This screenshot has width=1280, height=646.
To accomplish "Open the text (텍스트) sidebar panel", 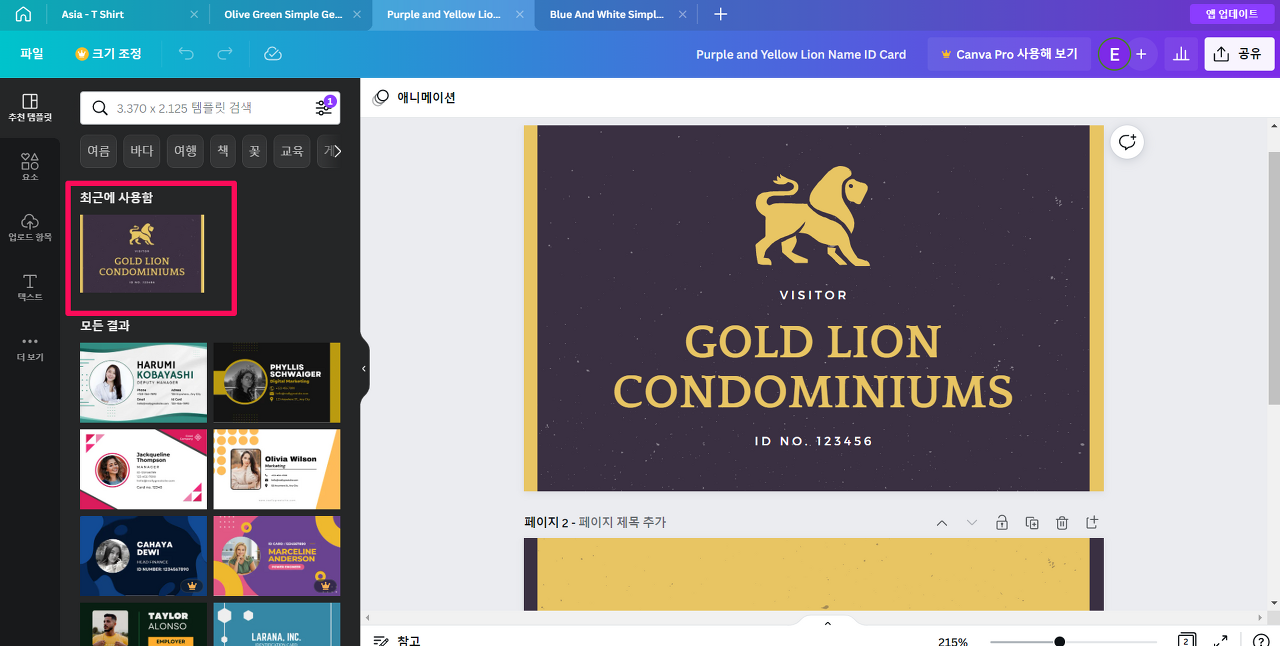I will pos(30,287).
